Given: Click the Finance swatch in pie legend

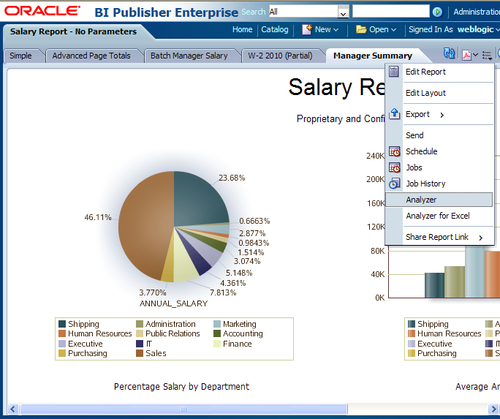Looking at the screenshot, I should tap(217, 344).
